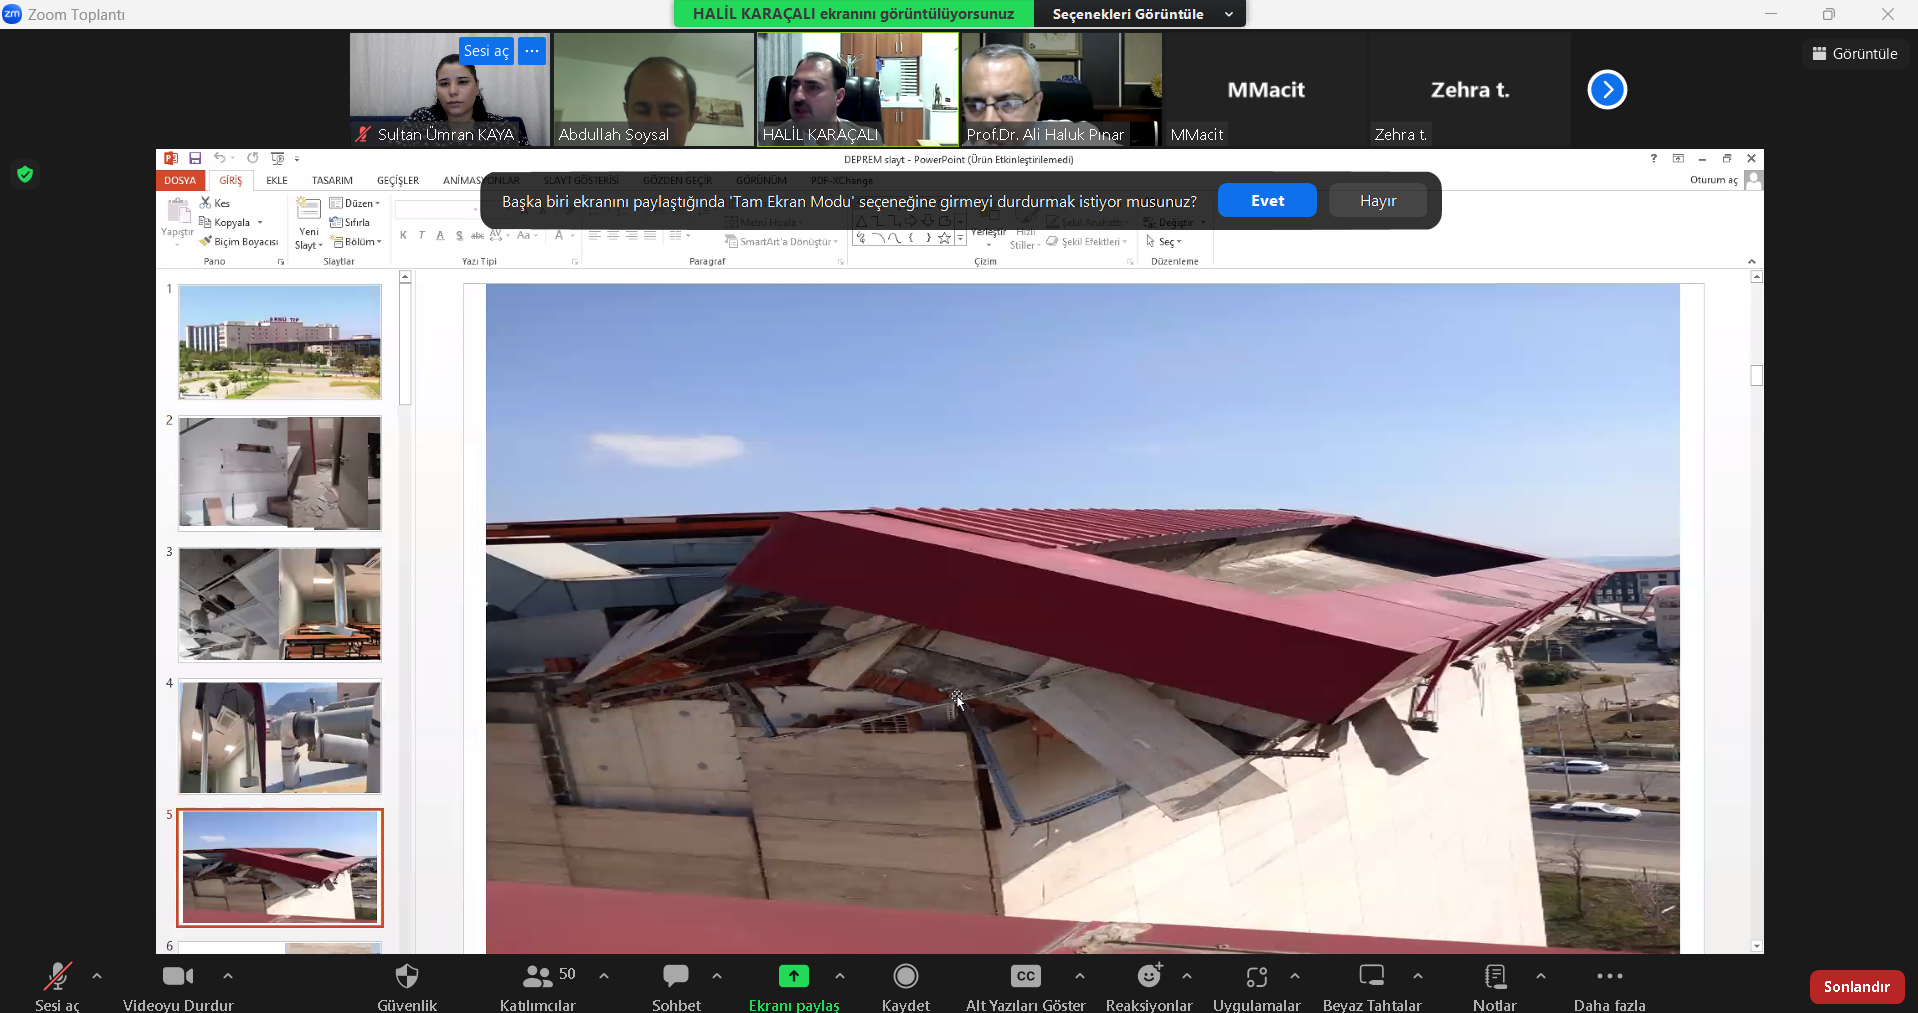
Task: Start recording with the Kaydet icon
Action: [905, 976]
